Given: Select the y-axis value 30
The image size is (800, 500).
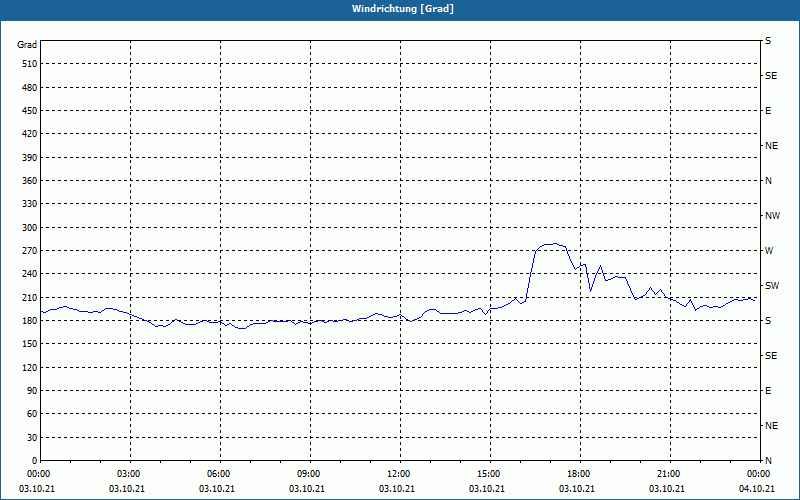Looking at the screenshot, I should click(x=32, y=438).
